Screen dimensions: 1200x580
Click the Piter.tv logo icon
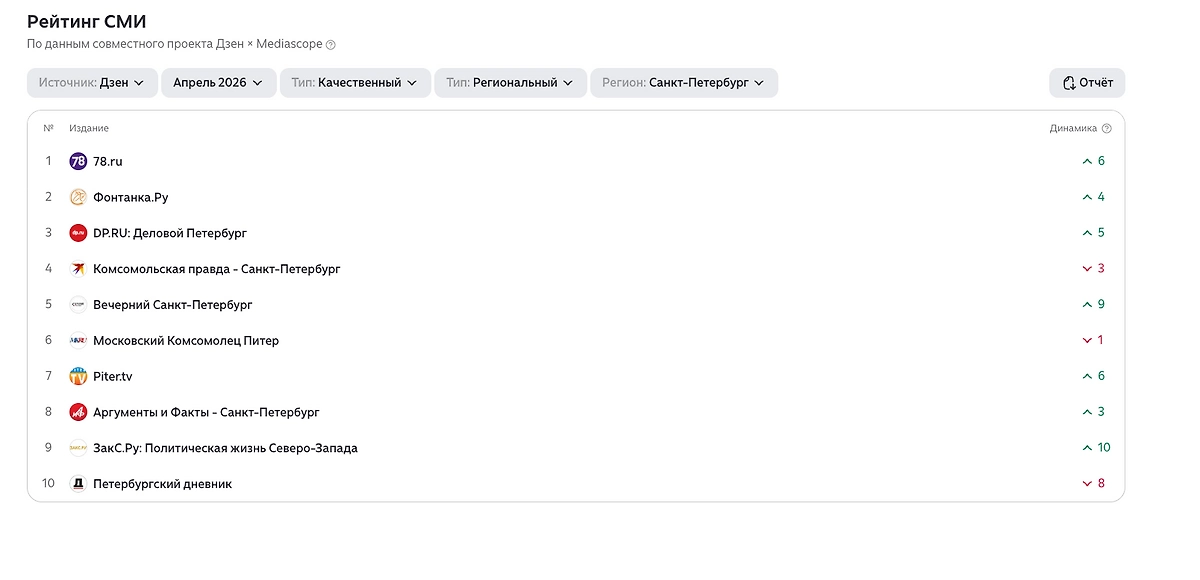point(78,377)
